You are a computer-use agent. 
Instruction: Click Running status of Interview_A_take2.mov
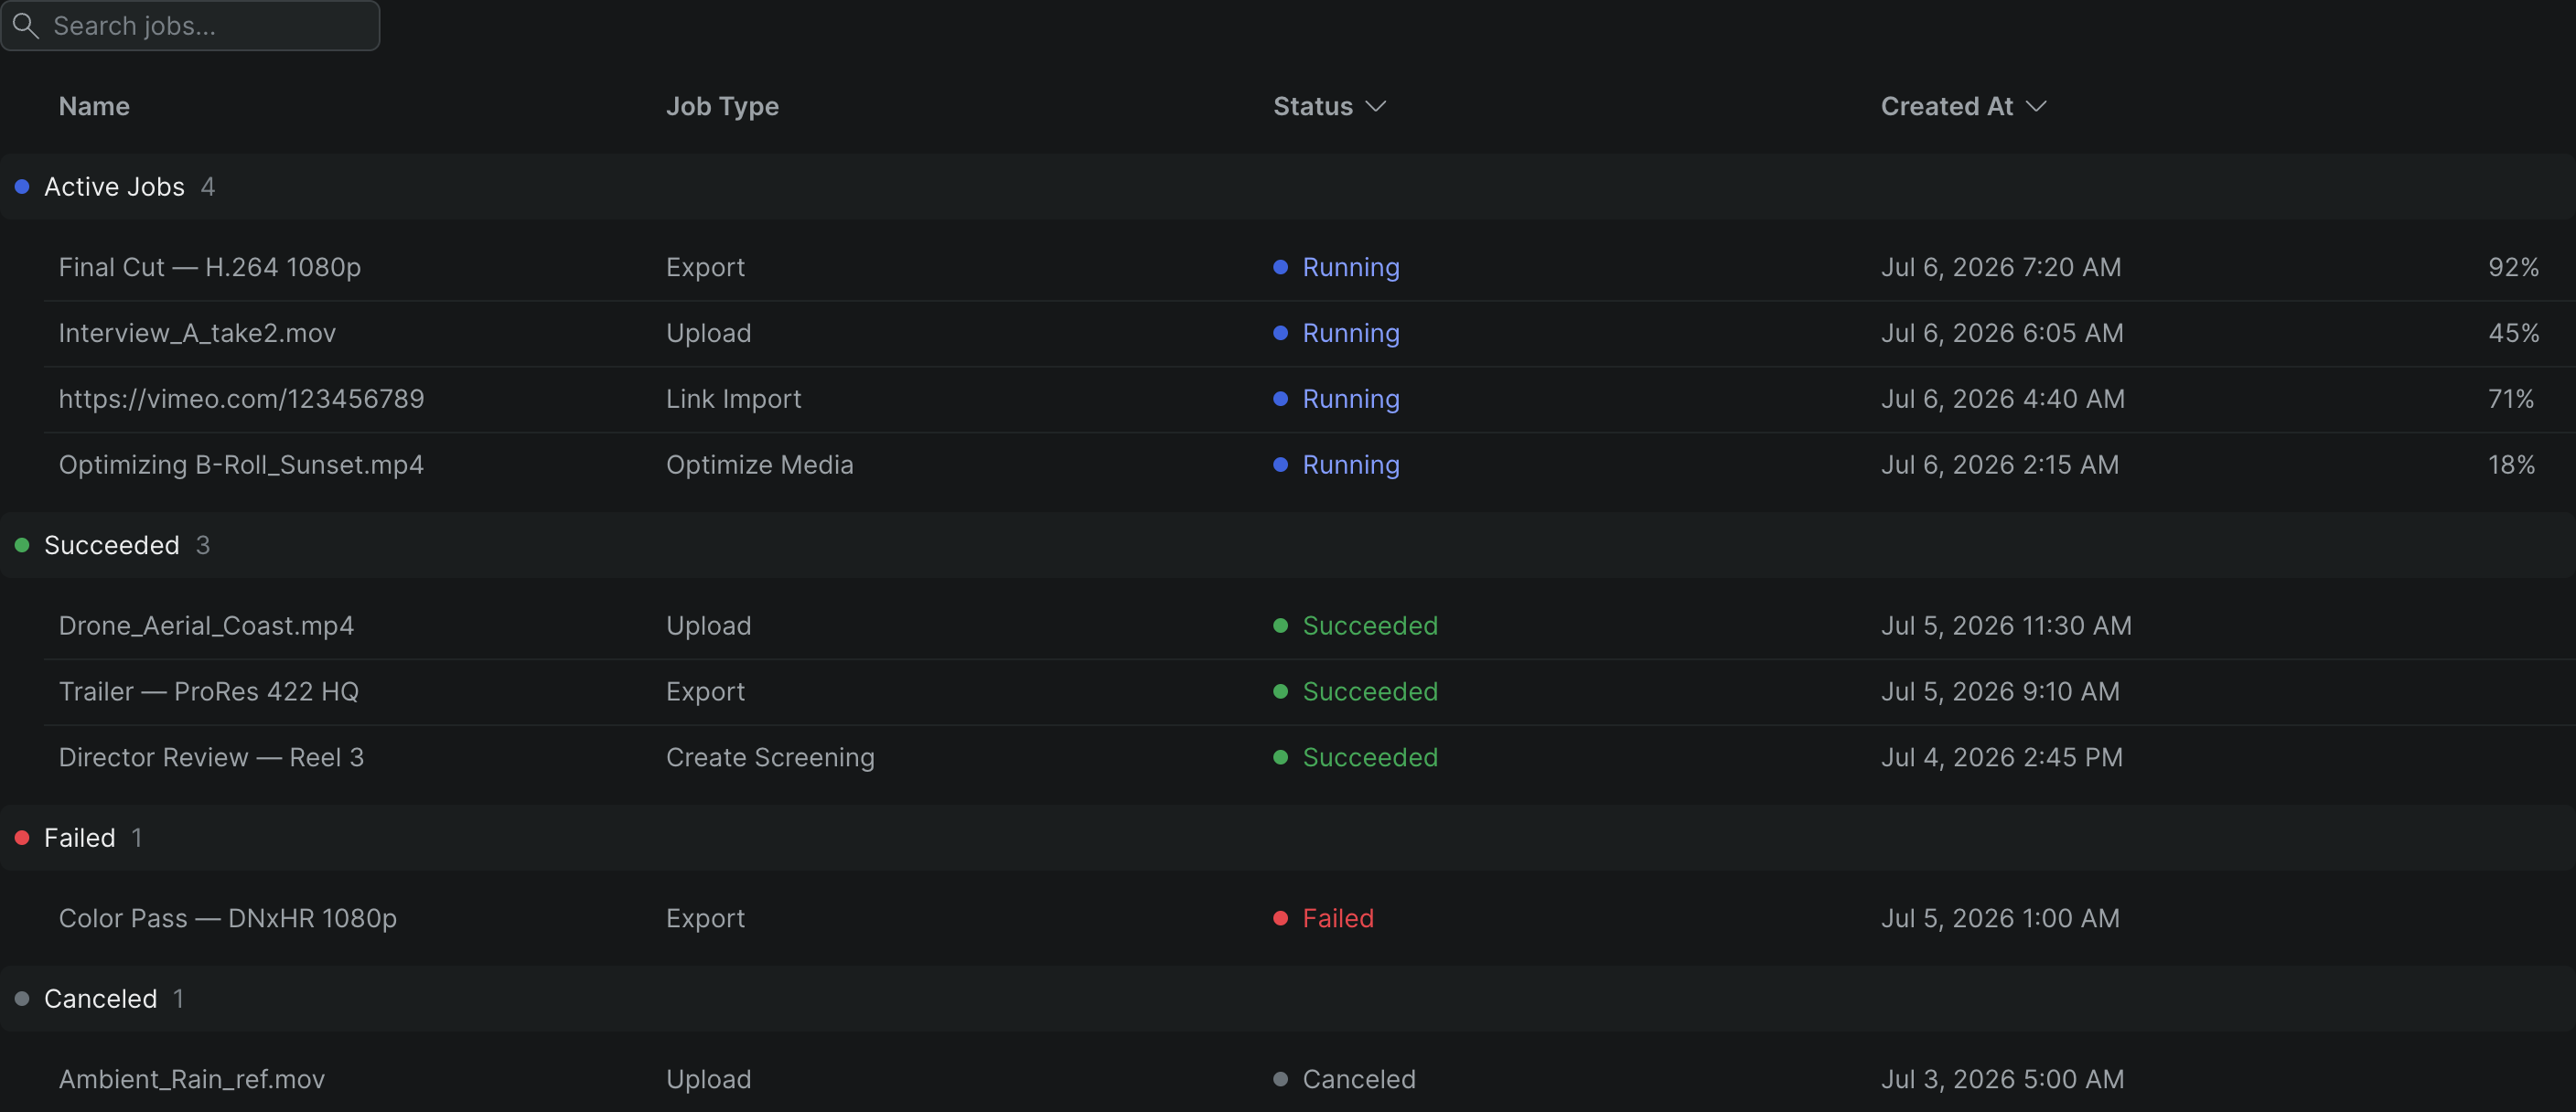click(1336, 334)
